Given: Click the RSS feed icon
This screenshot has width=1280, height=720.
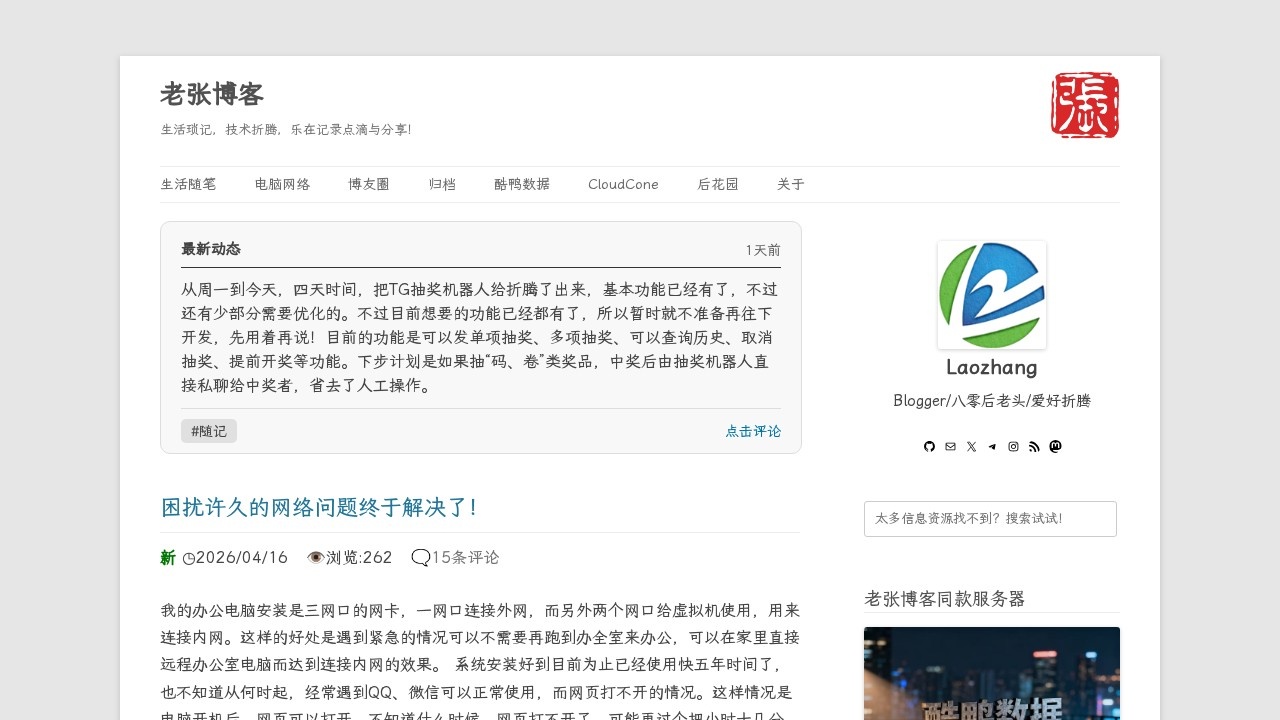Looking at the screenshot, I should [1034, 447].
